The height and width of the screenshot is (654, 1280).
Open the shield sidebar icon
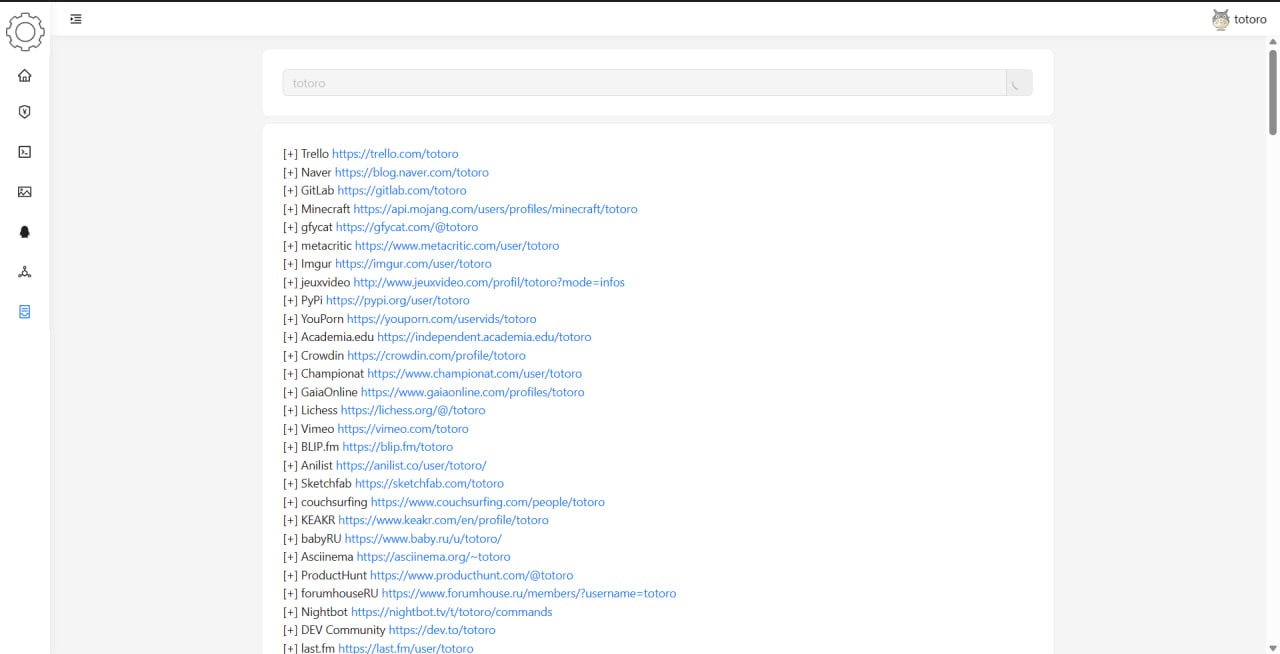[x=25, y=112]
